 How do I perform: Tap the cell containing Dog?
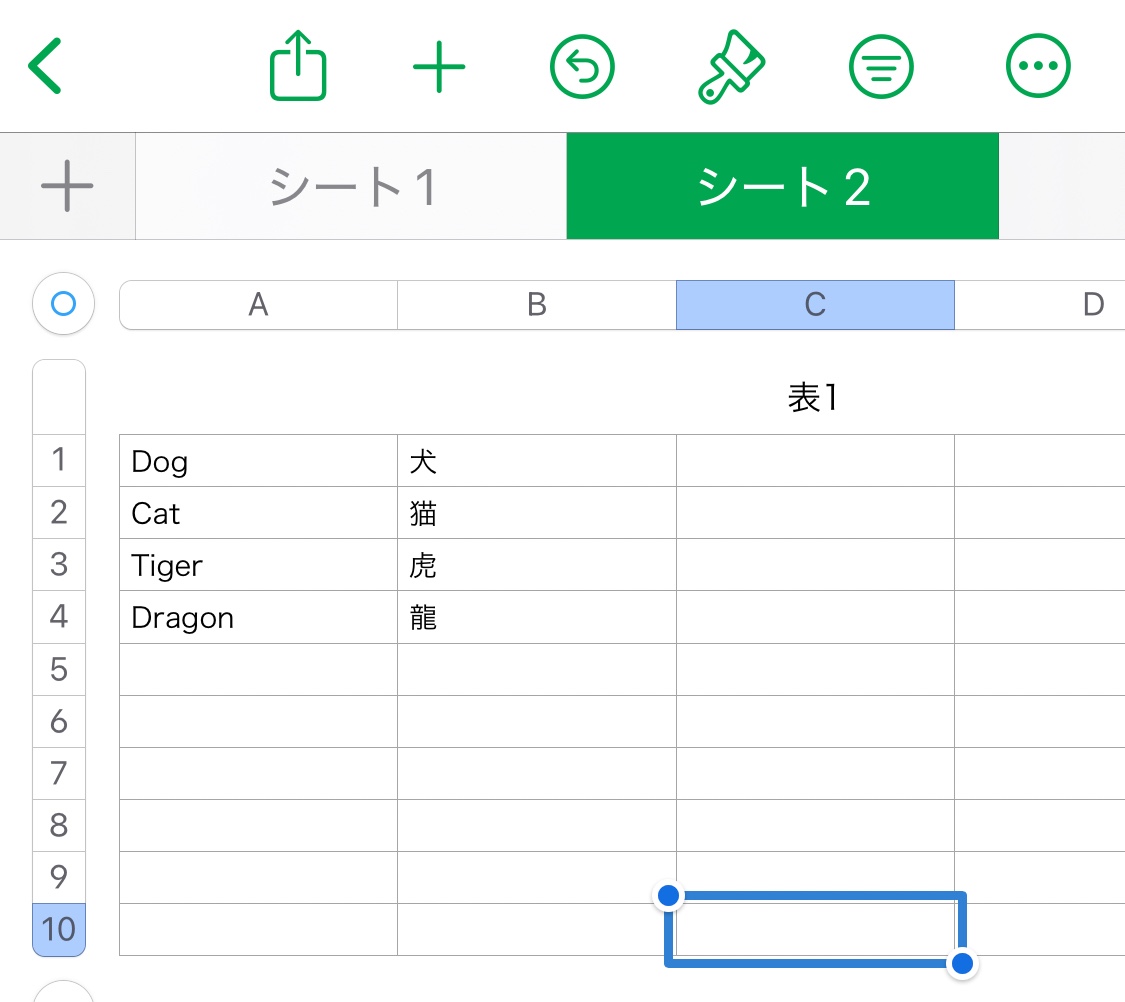pyautogui.click(x=258, y=461)
